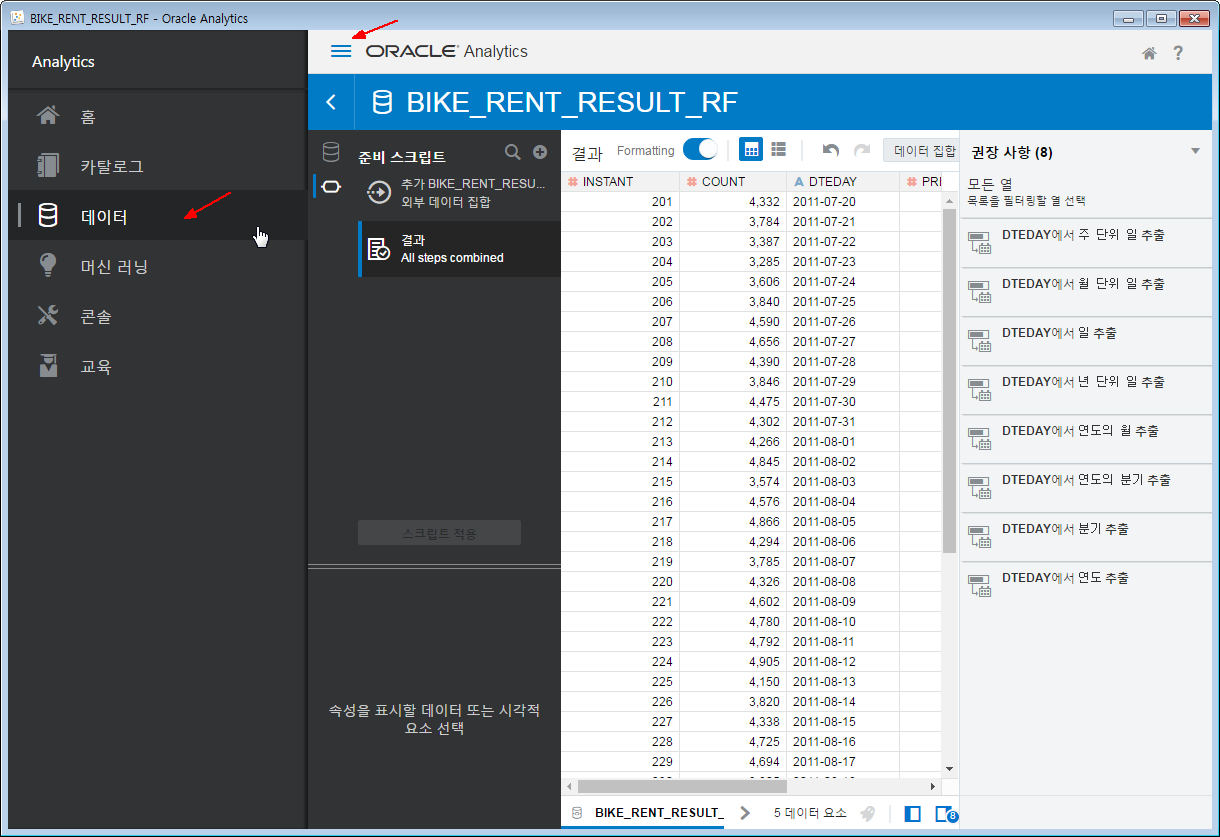Add a step with the plus icon
The height and width of the screenshot is (837, 1220).
click(540, 152)
